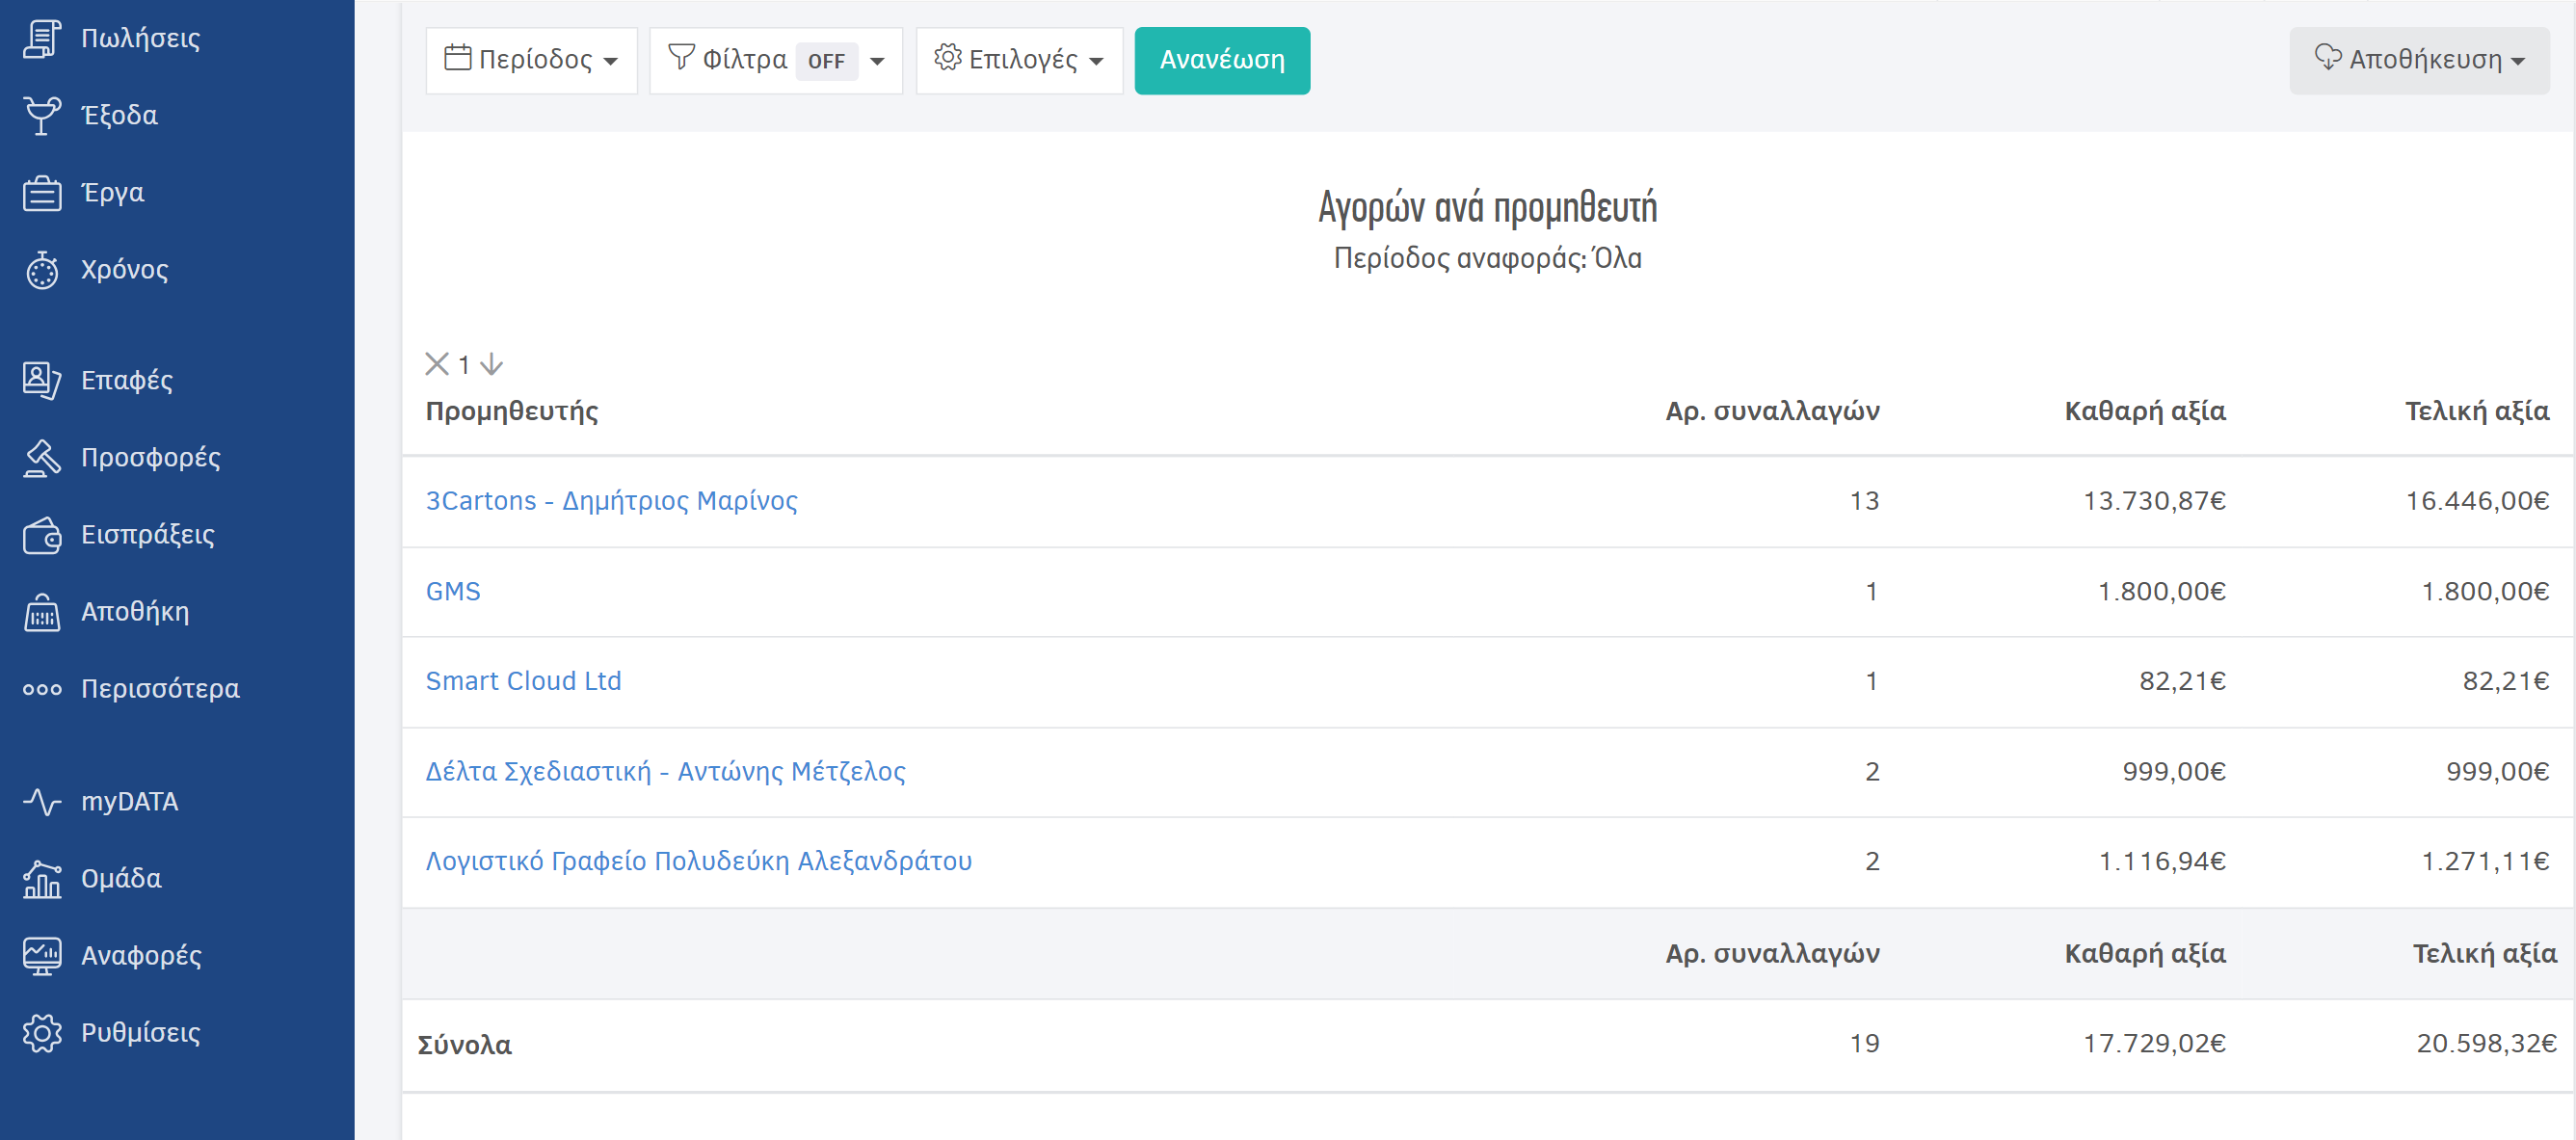The width and height of the screenshot is (2576, 1140).
Task: Open Αναφορές menu label
Action: pyautogui.click(x=141, y=955)
